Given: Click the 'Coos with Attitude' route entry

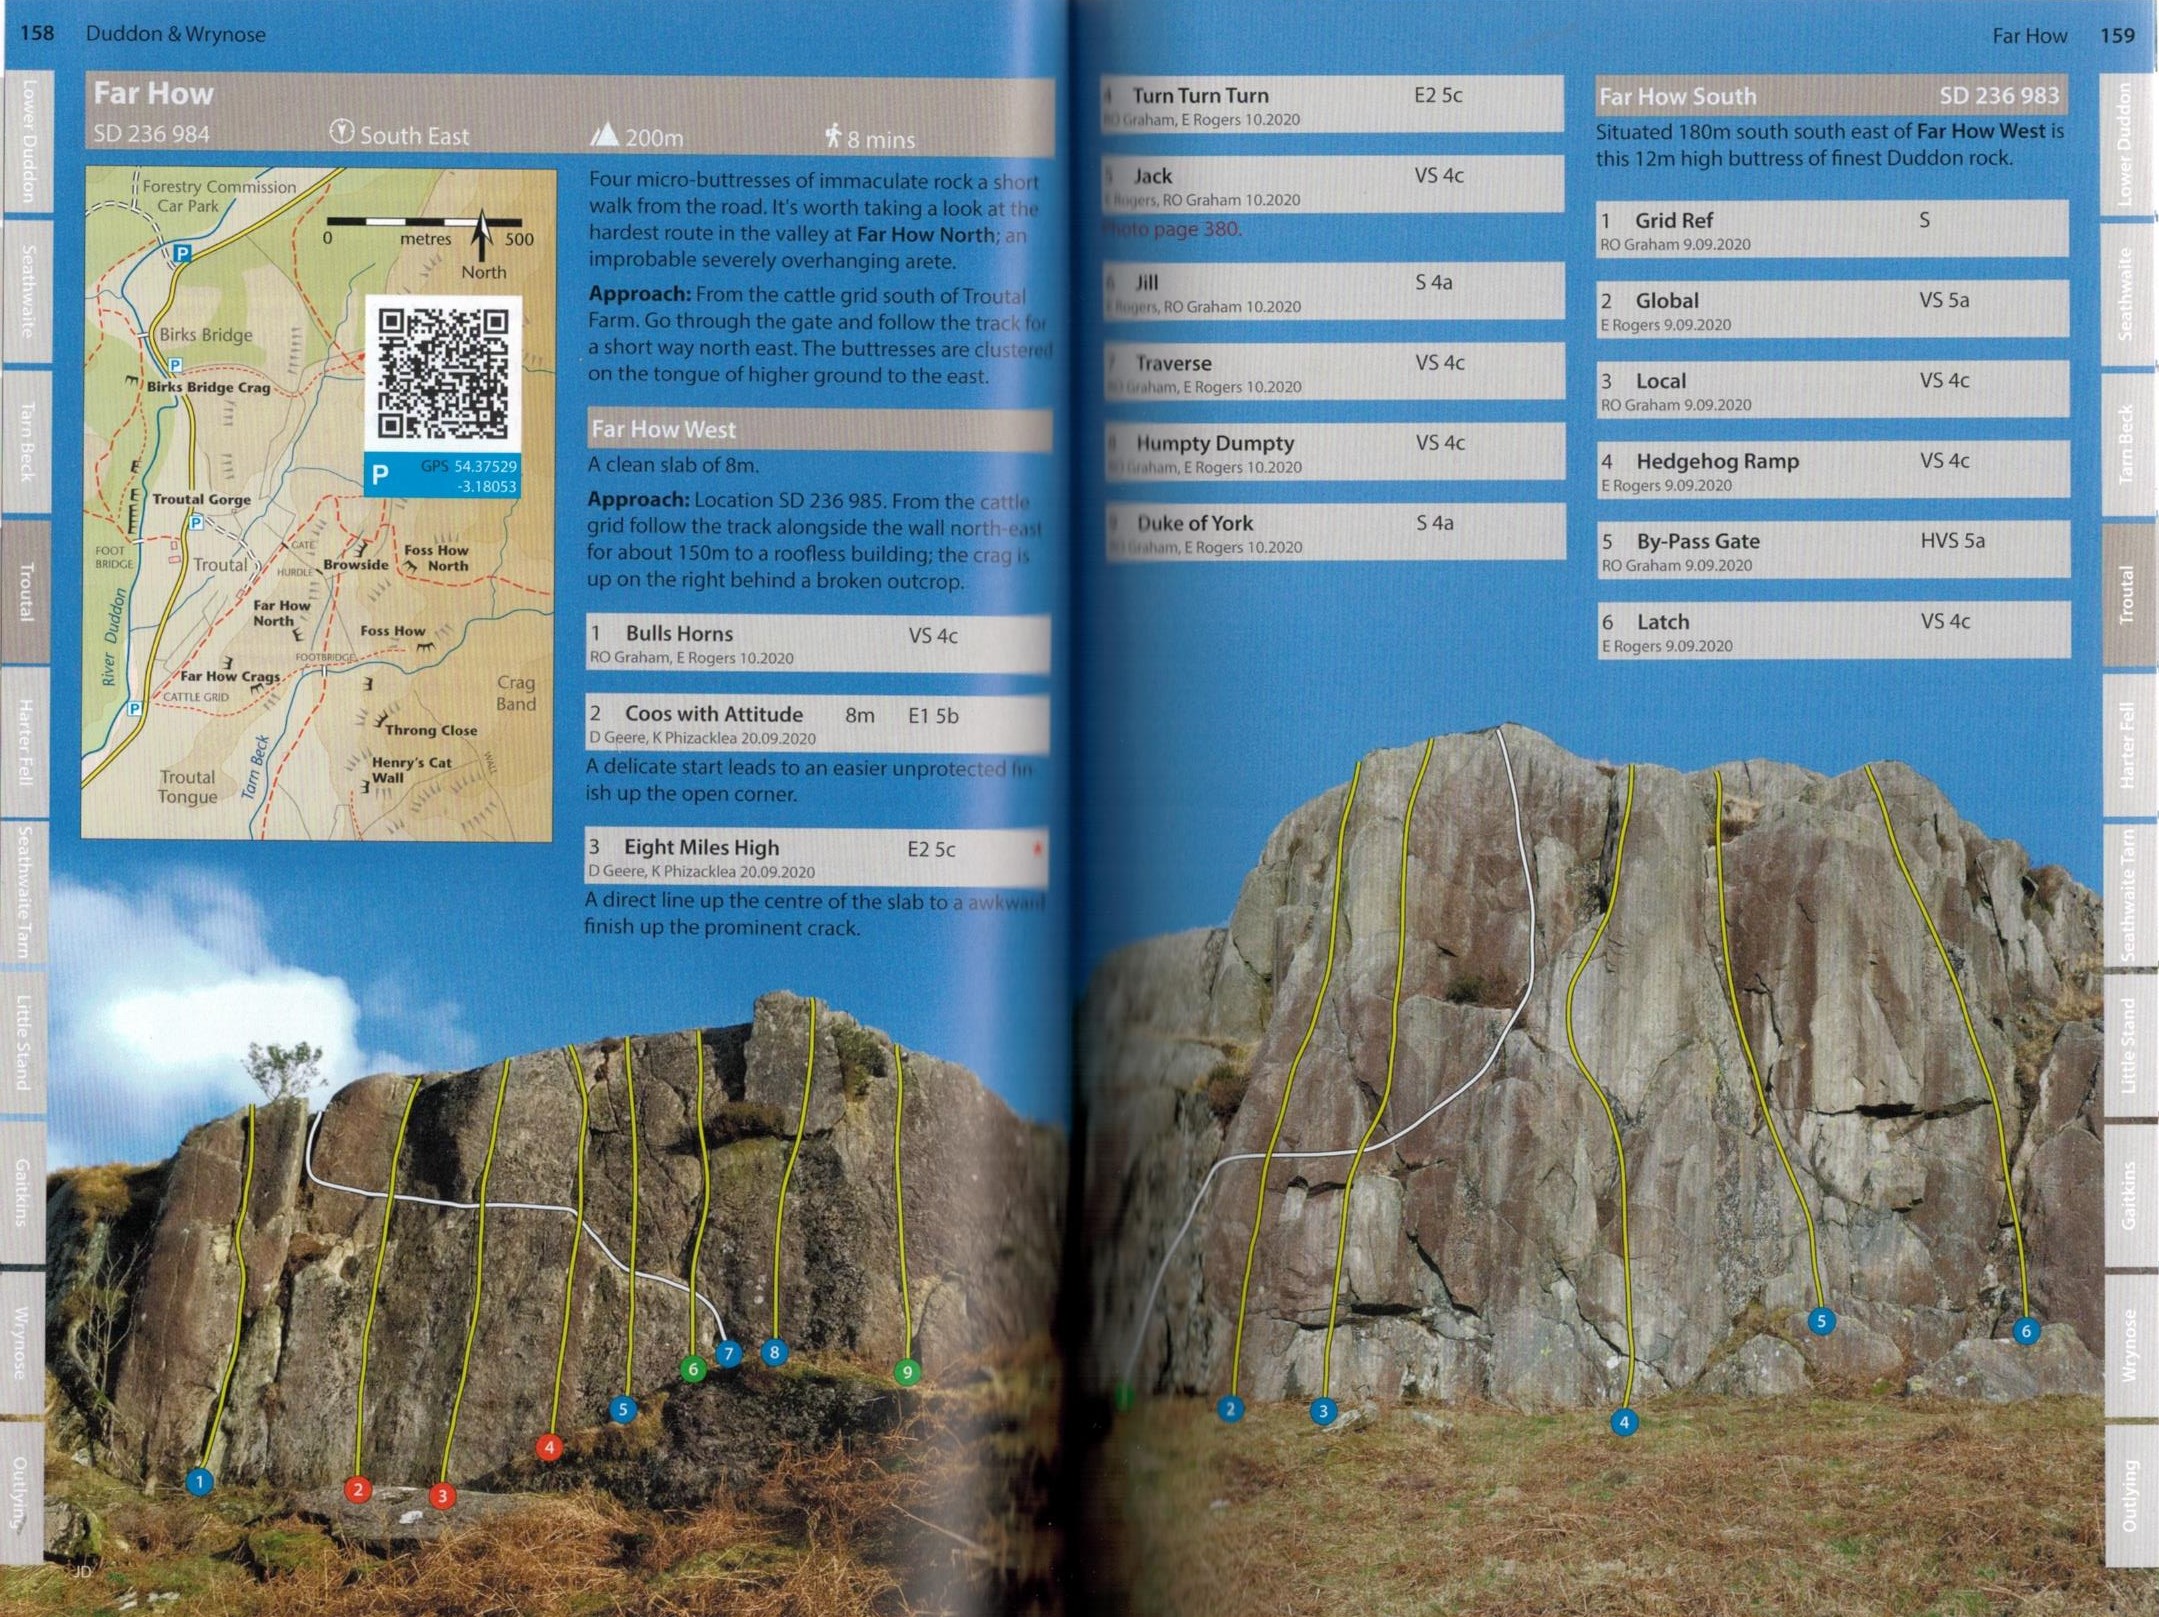Looking at the screenshot, I should (818, 724).
